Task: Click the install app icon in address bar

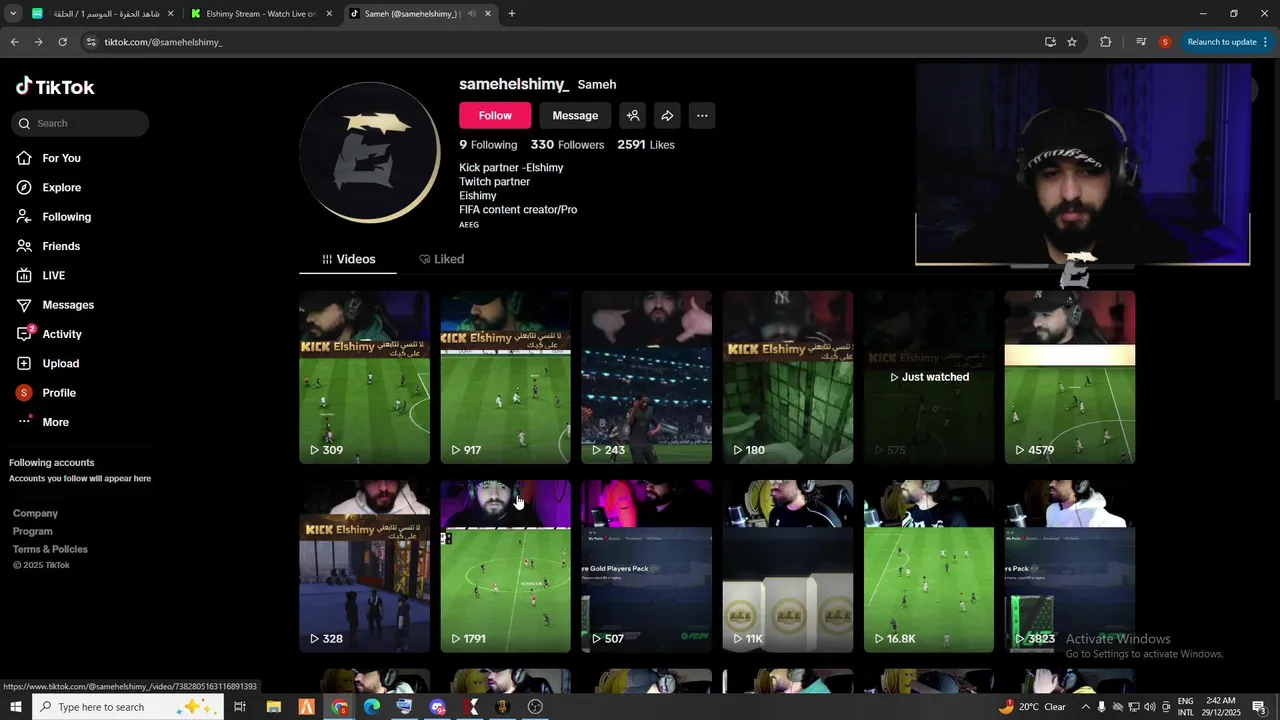Action: click(x=1050, y=42)
